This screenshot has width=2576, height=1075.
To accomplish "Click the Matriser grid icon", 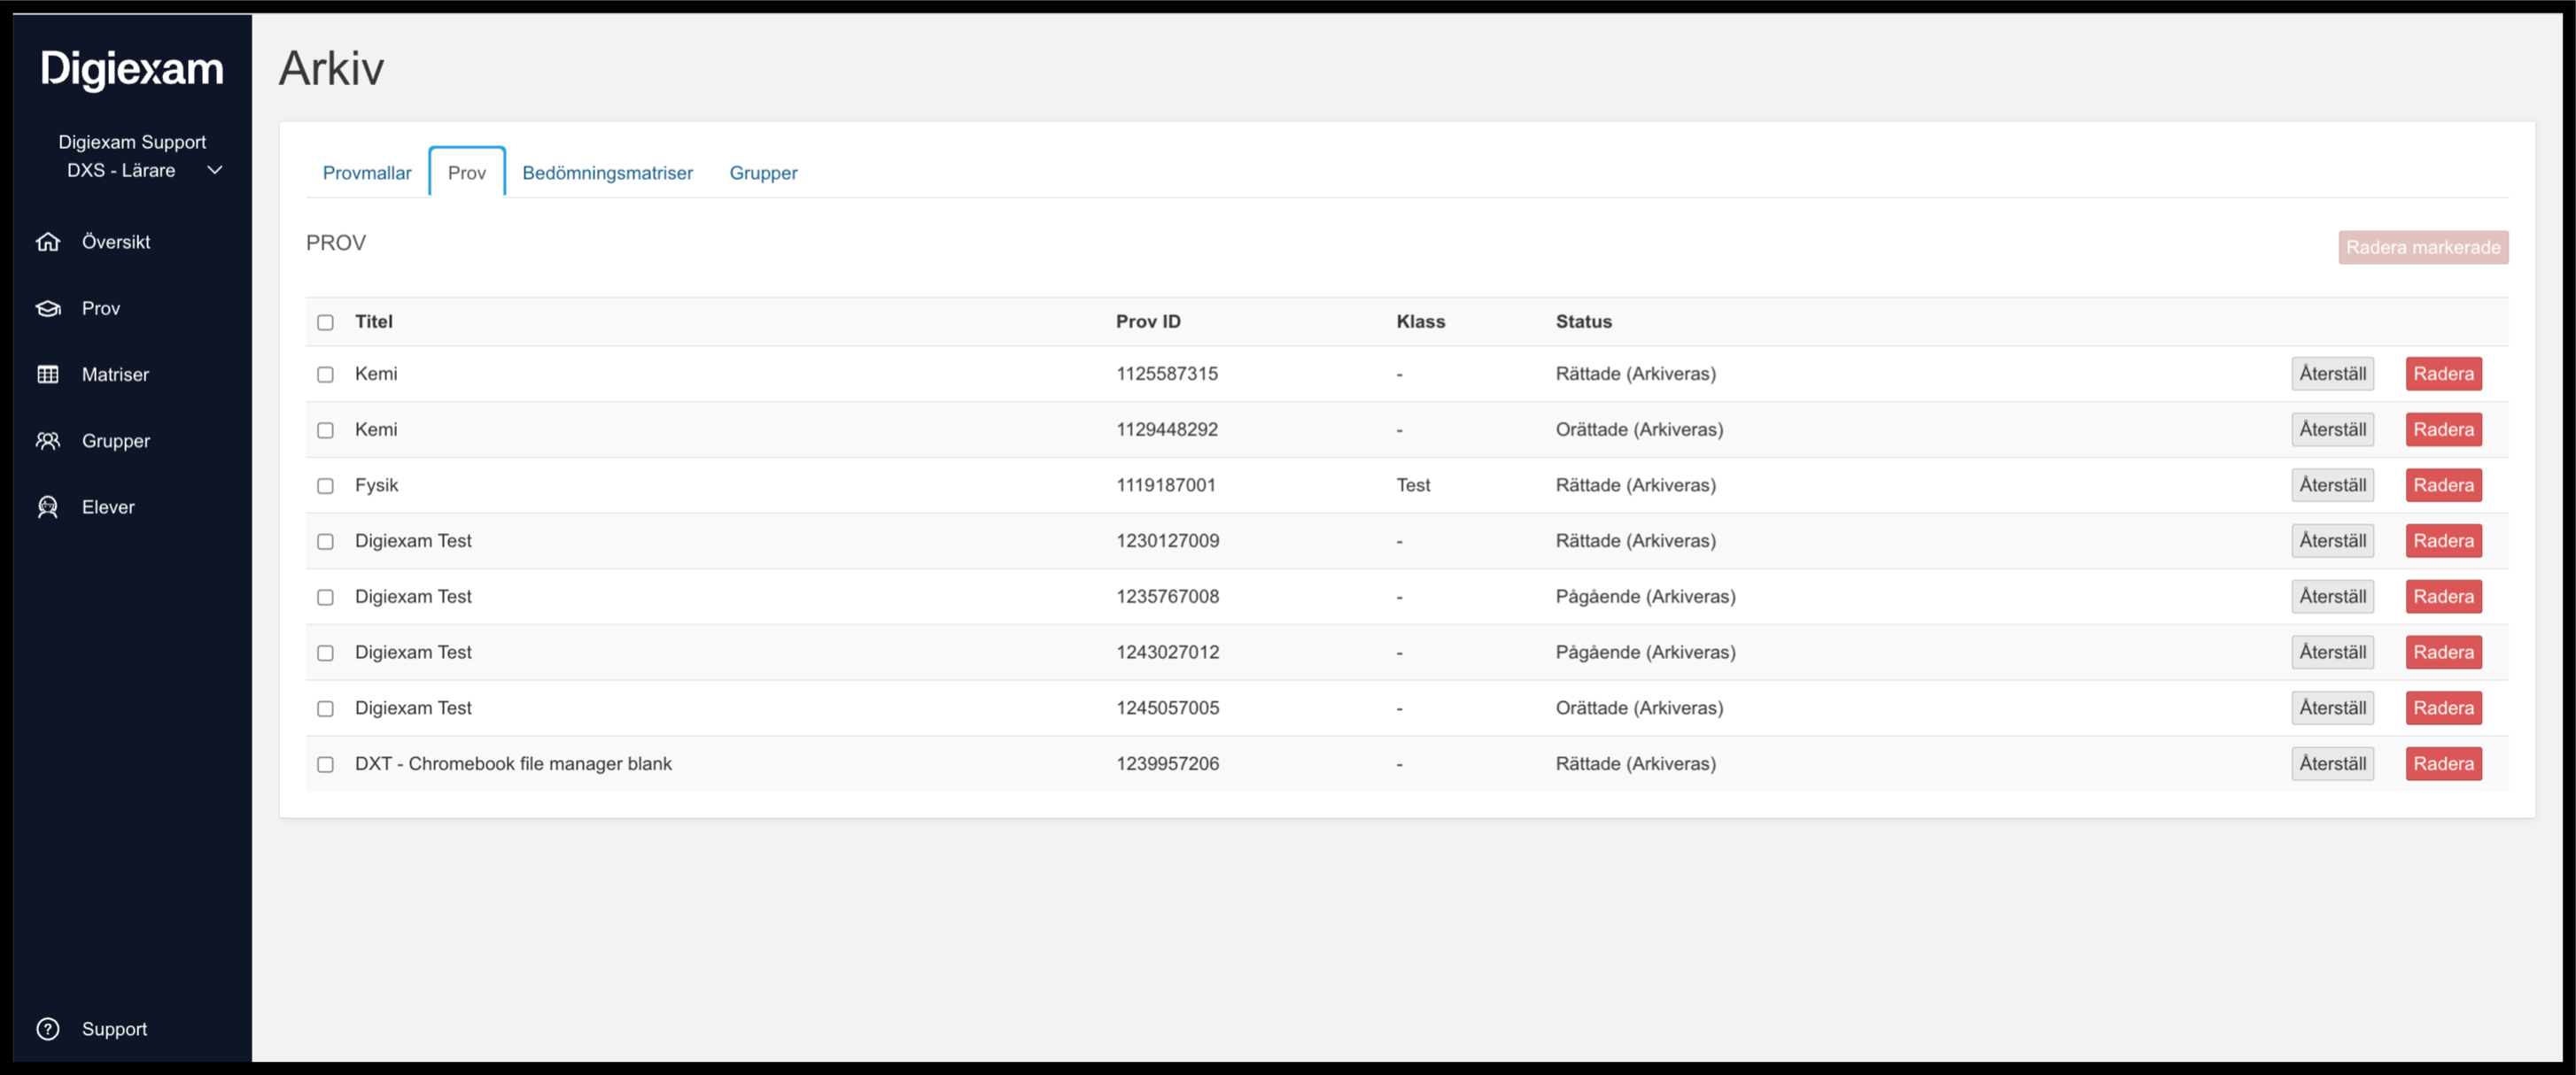I will point(48,374).
